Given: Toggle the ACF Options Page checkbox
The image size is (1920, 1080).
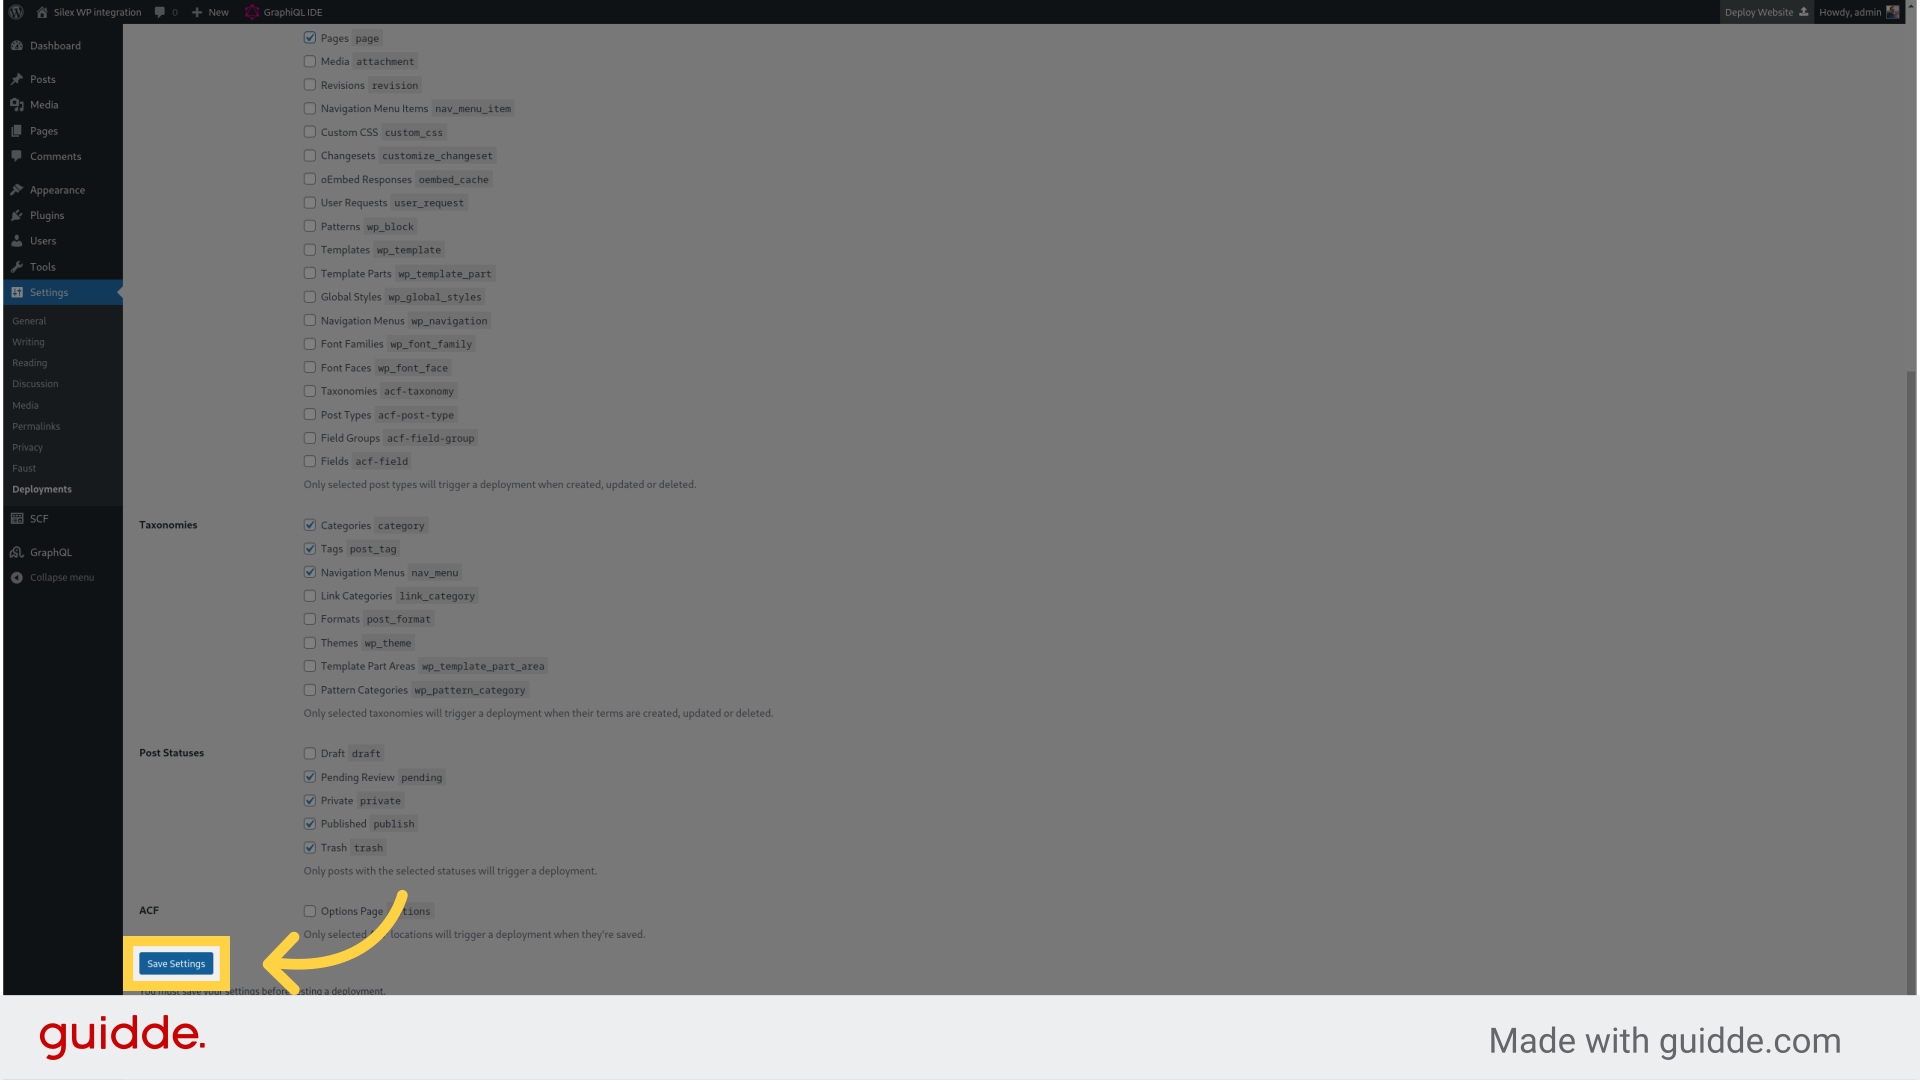Looking at the screenshot, I should (x=309, y=911).
